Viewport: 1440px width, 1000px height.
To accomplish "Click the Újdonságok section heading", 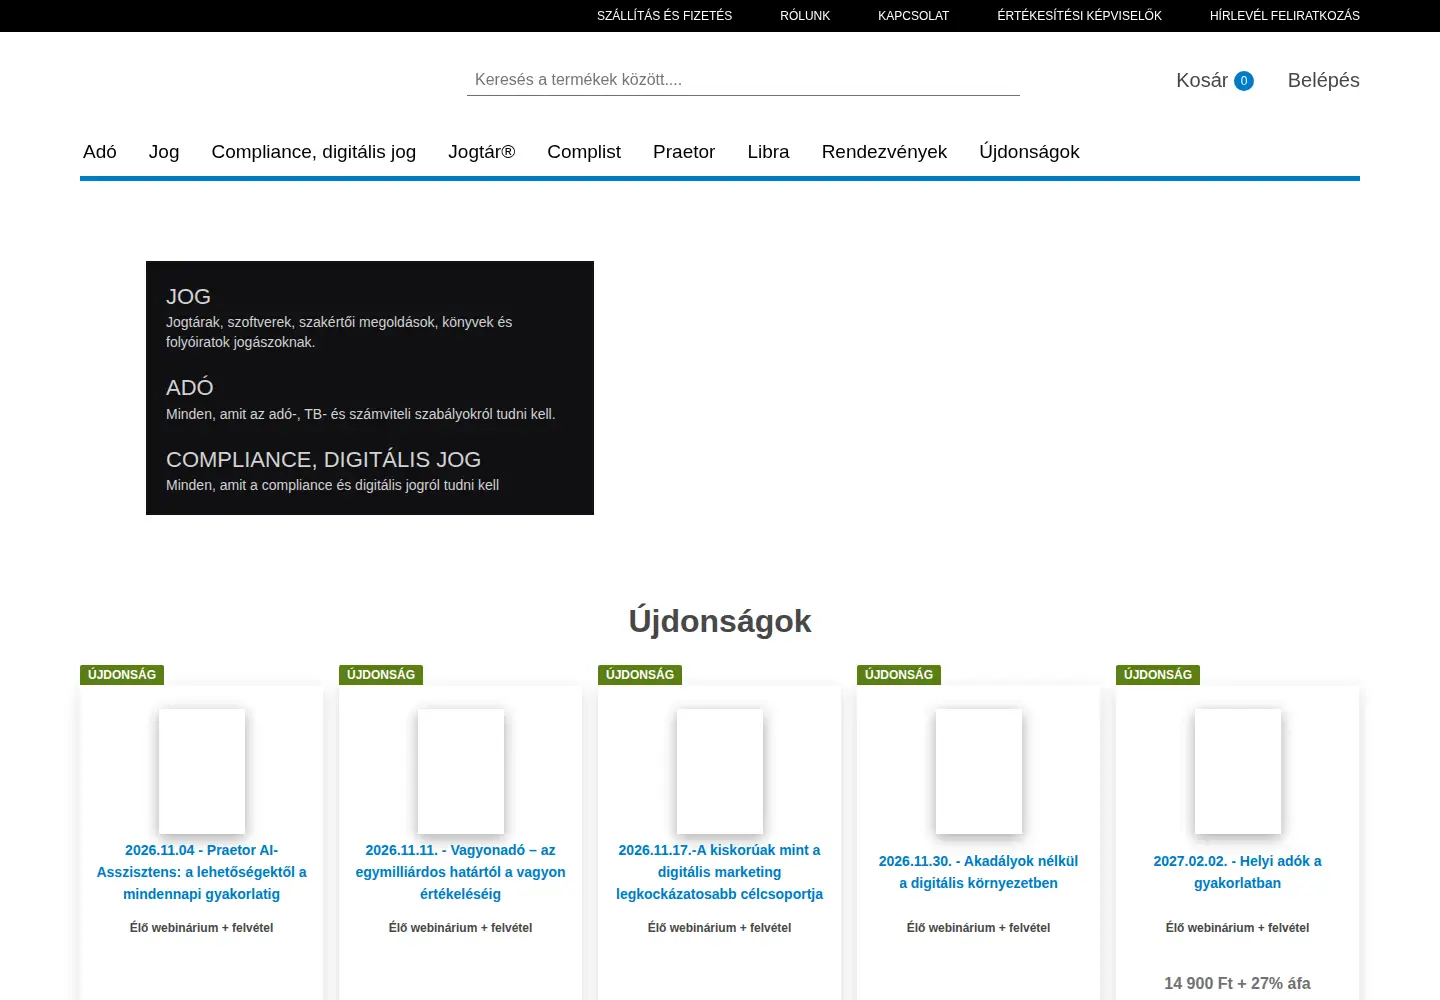I will 720,621.
